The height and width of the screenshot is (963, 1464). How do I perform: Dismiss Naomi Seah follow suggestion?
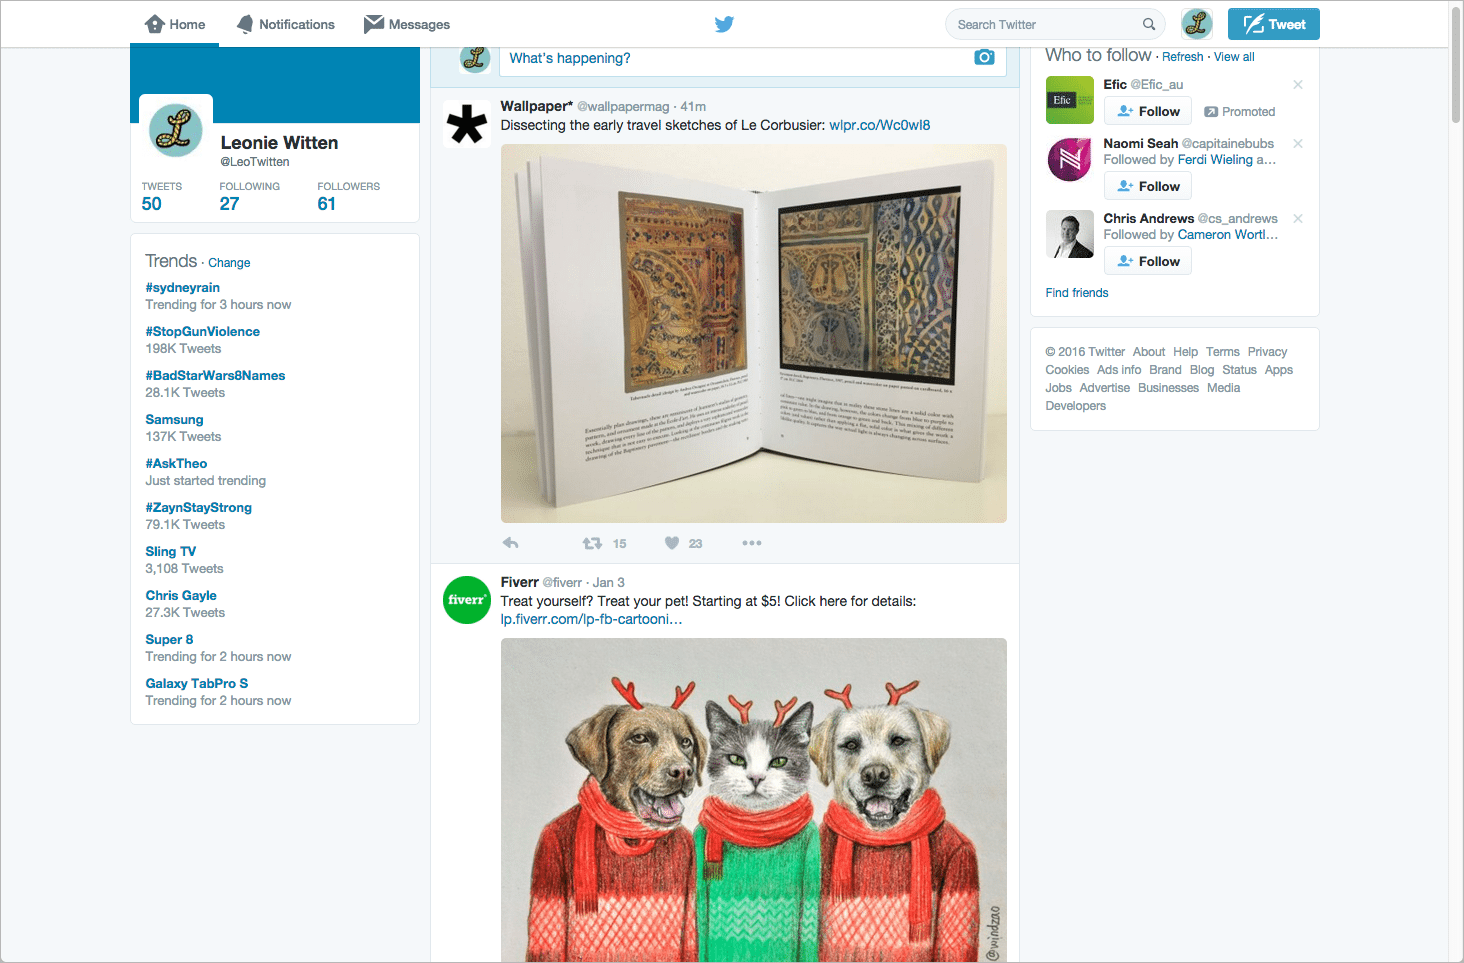coord(1298,144)
